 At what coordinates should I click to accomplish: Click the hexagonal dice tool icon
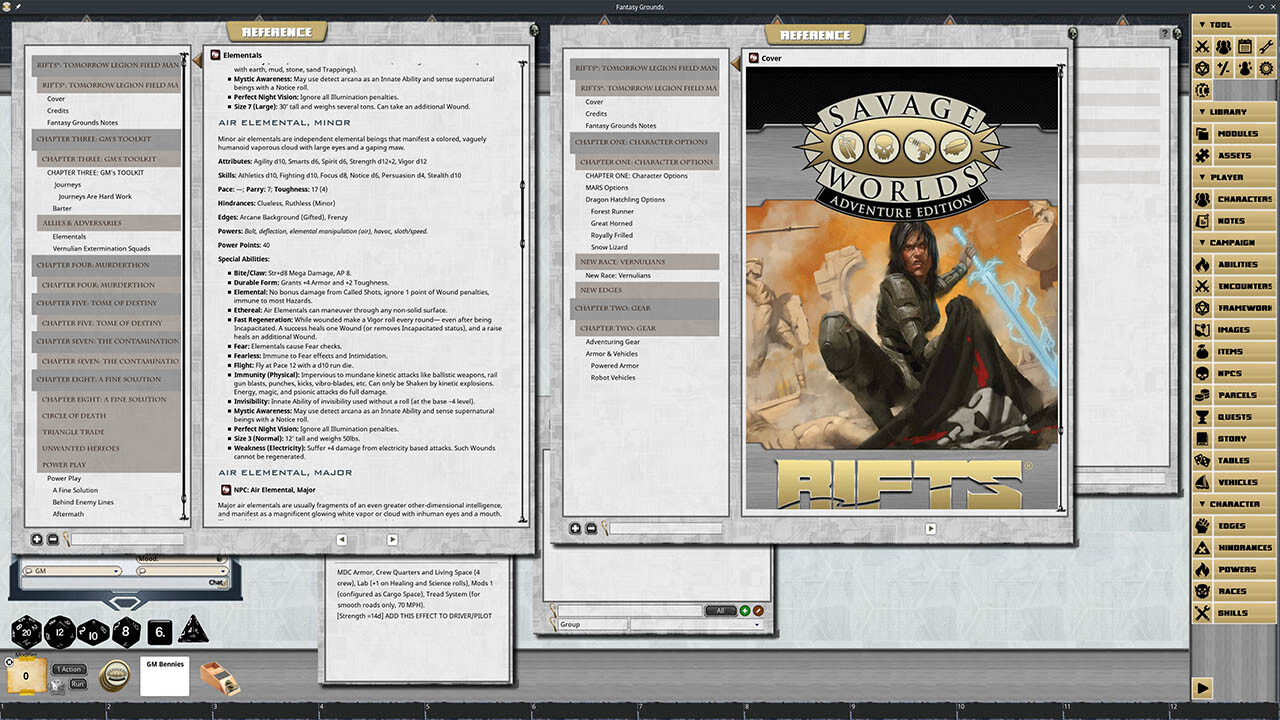(x=1202, y=67)
